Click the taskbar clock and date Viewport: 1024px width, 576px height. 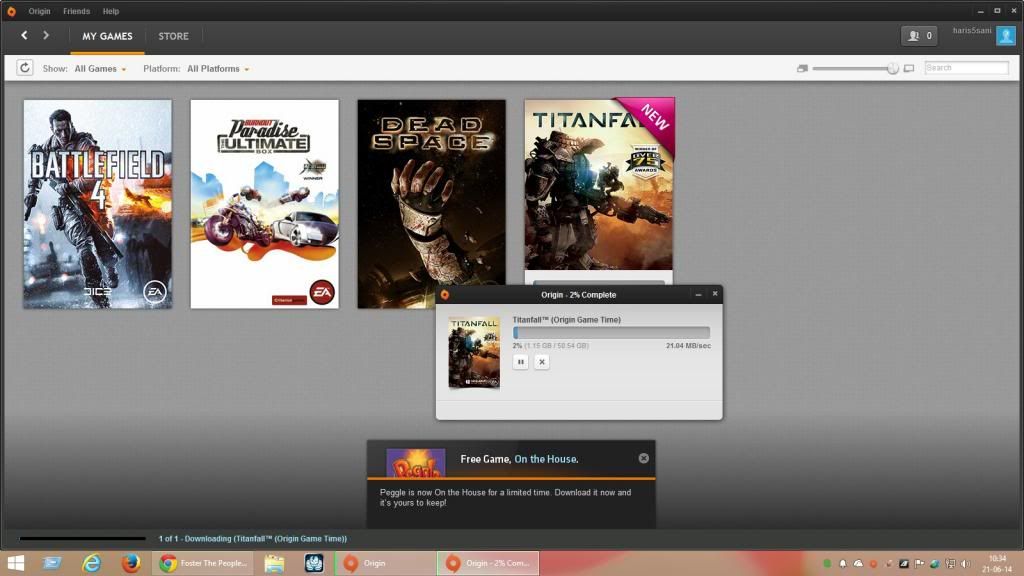[997, 564]
